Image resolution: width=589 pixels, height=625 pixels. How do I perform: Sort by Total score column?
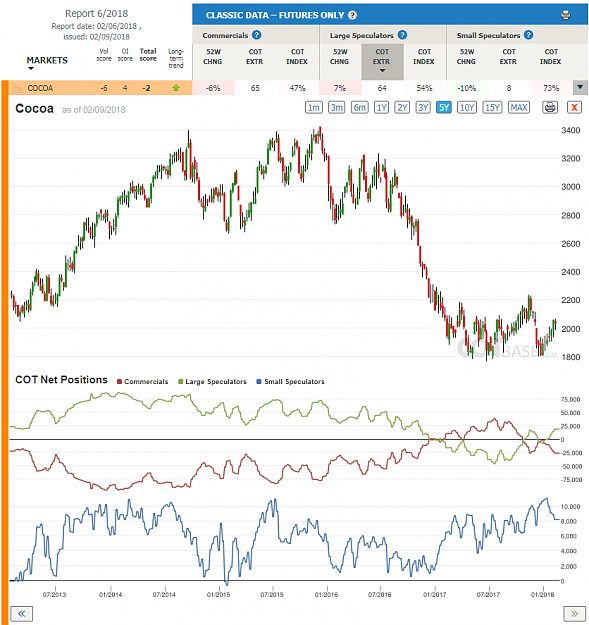148,55
